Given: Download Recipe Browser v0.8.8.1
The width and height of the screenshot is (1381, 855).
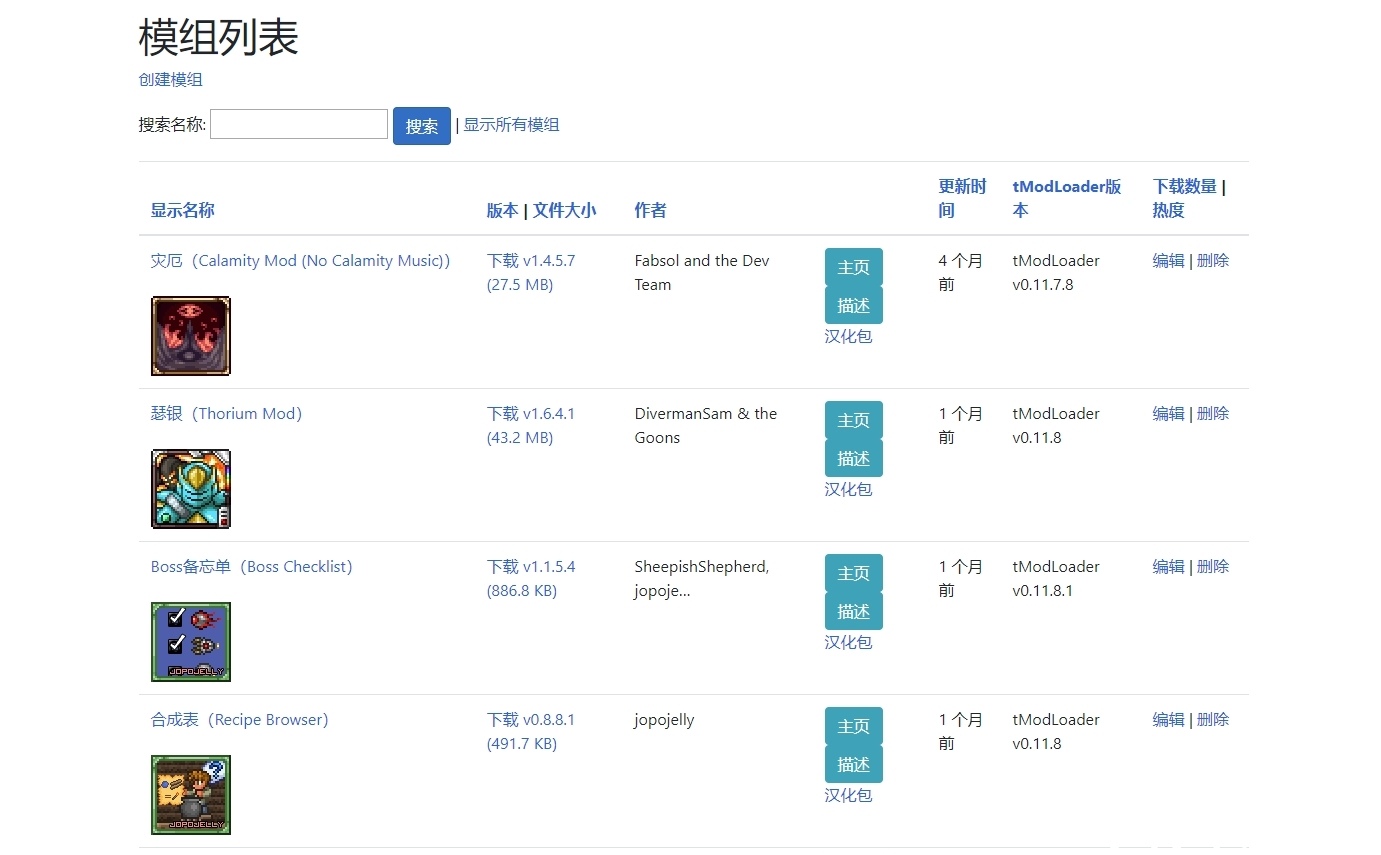Looking at the screenshot, I should coord(530,720).
